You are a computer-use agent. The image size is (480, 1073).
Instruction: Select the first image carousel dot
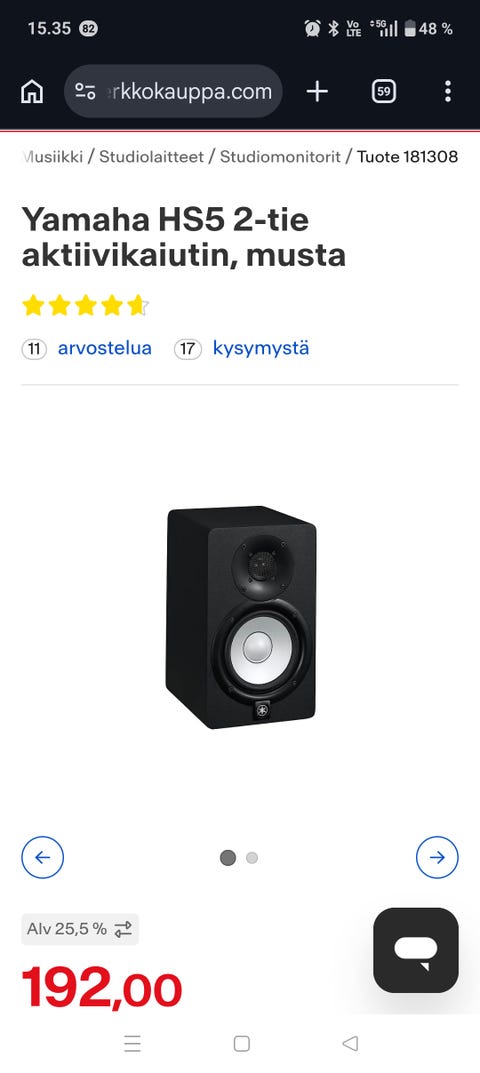coord(228,857)
